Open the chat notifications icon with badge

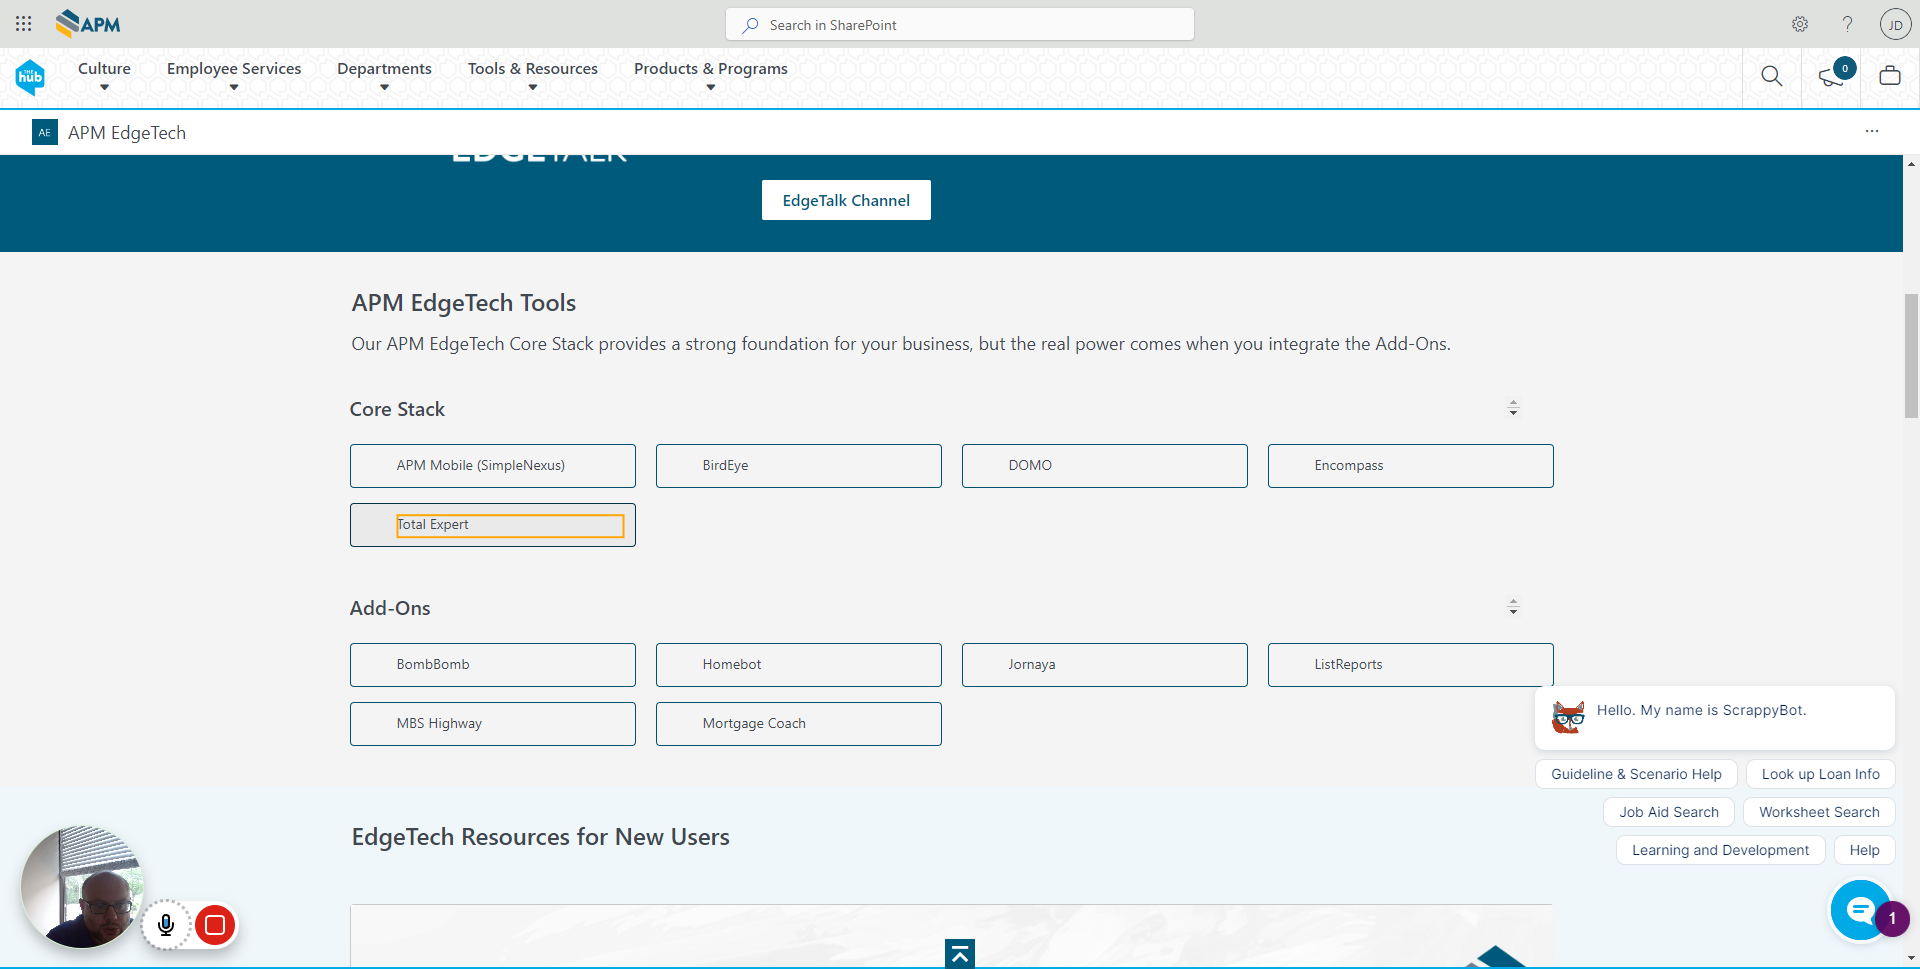pyautogui.click(x=1832, y=75)
